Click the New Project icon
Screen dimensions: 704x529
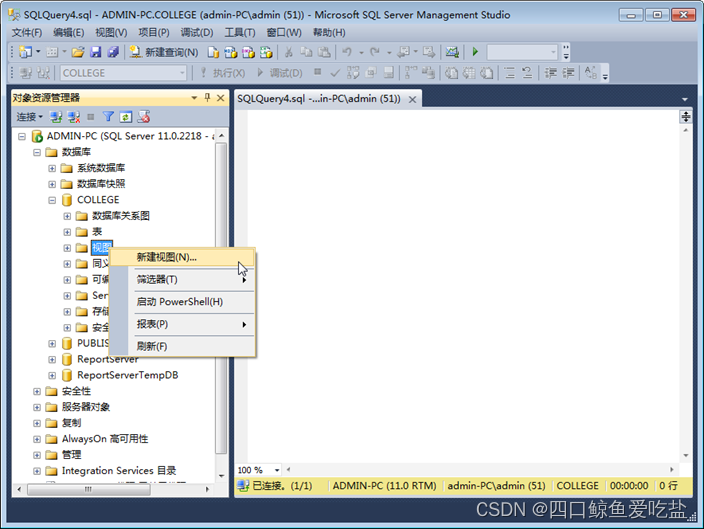coord(25,53)
